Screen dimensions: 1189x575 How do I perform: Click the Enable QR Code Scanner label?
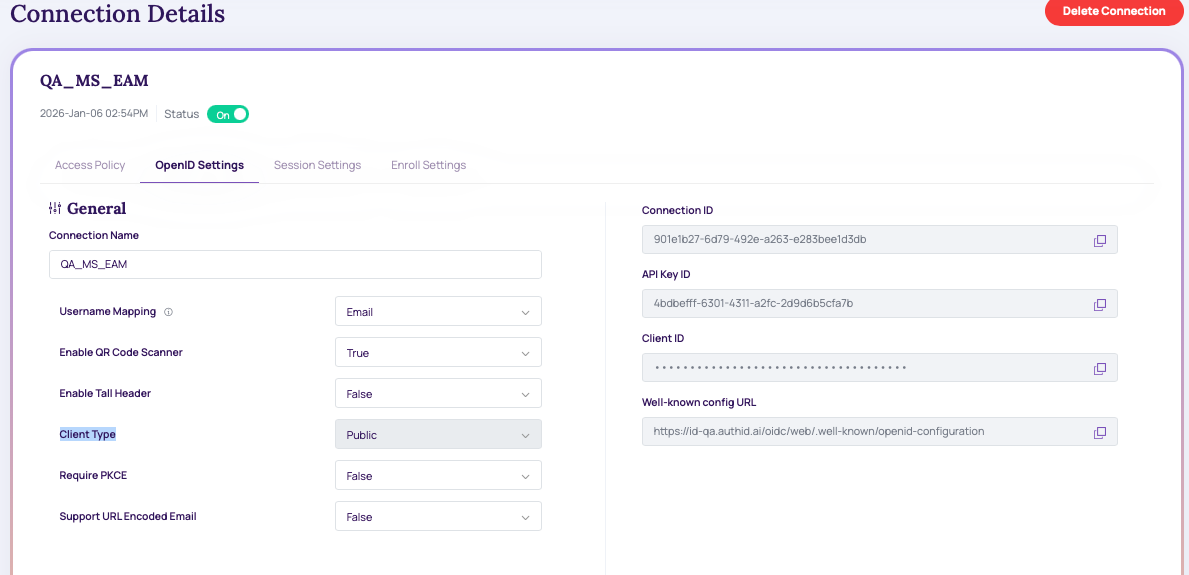pyautogui.click(x=121, y=353)
